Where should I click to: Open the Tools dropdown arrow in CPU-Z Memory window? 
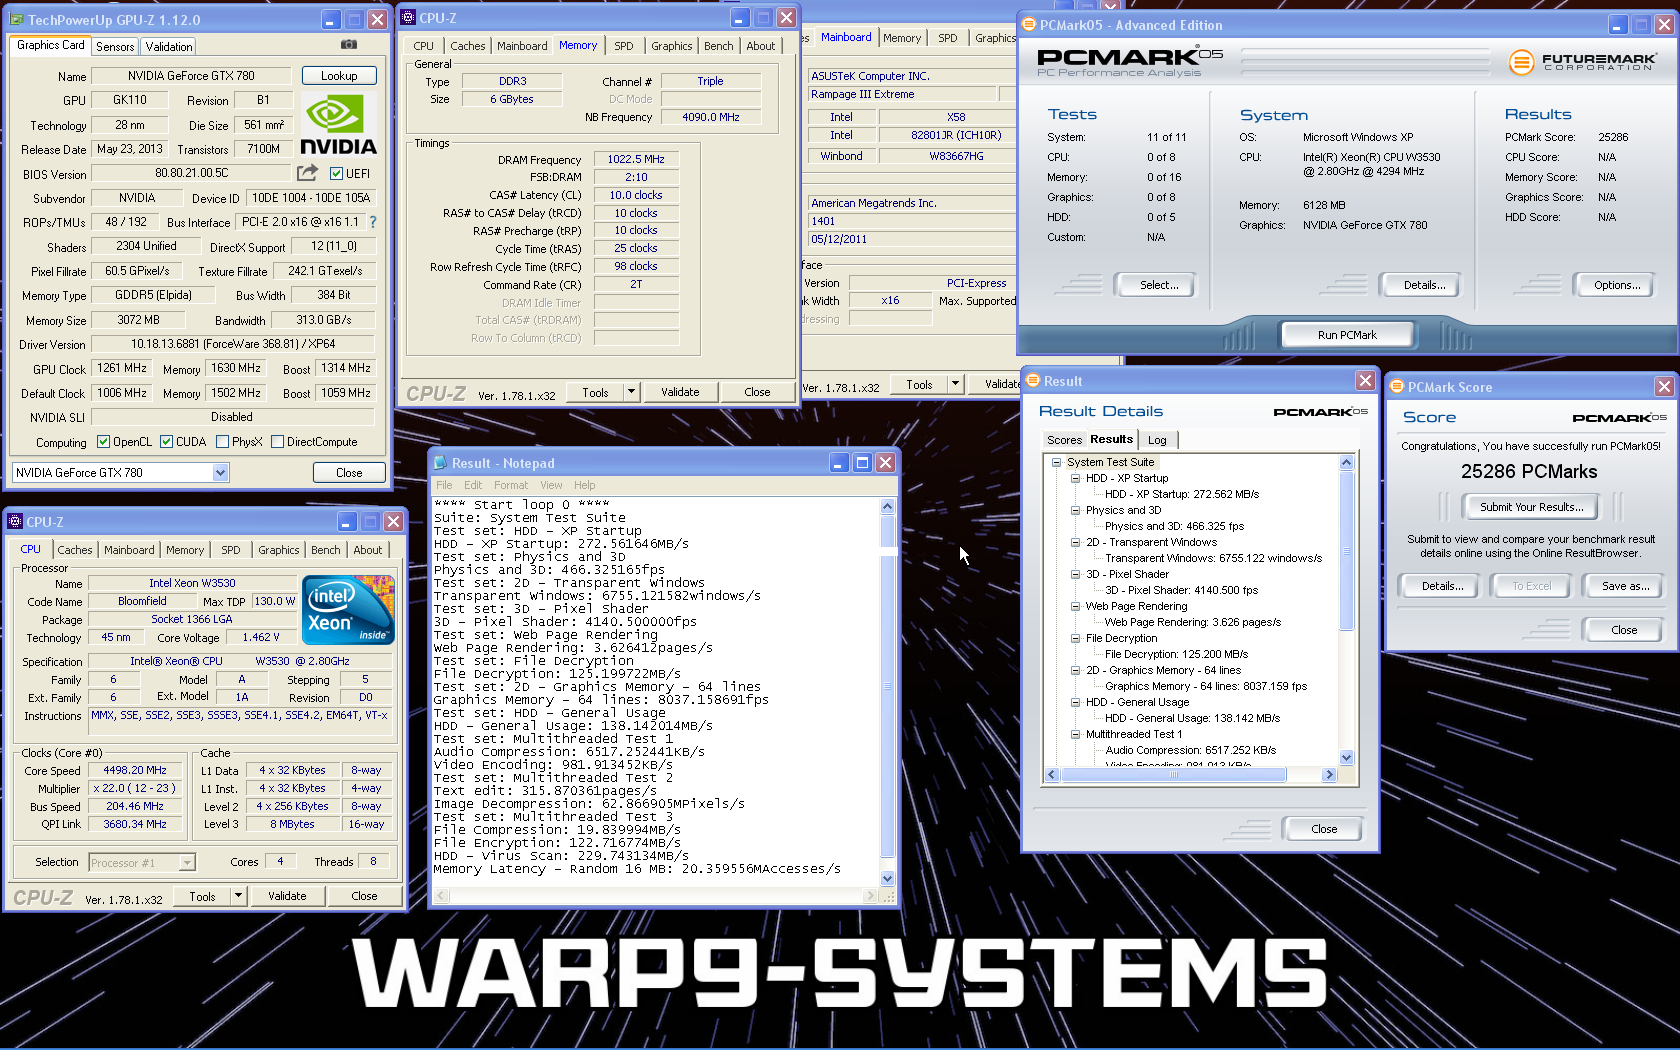631,392
